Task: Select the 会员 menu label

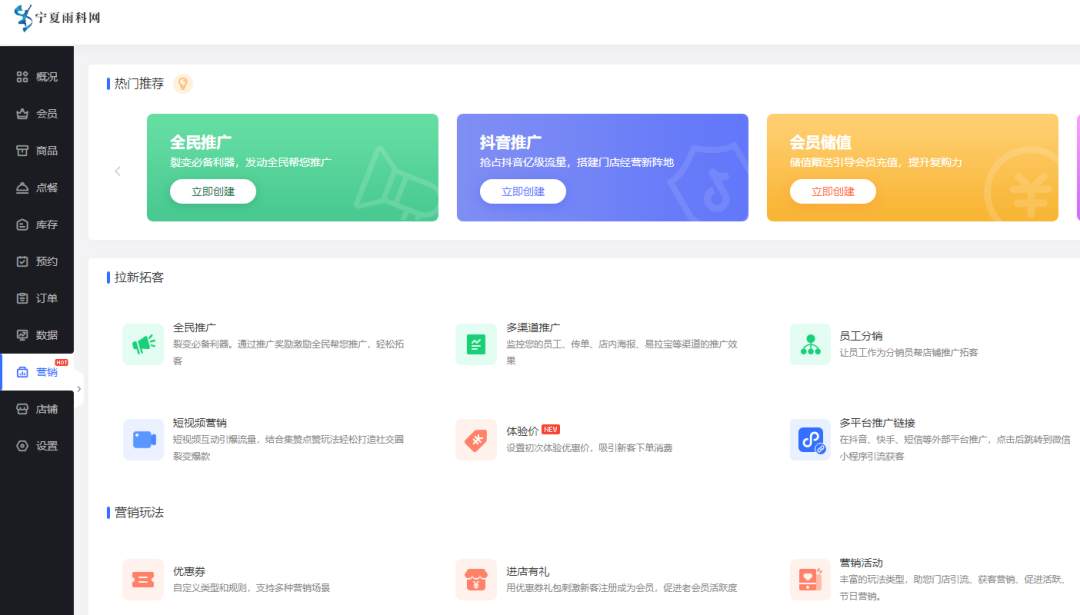Action: click(47, 114)
